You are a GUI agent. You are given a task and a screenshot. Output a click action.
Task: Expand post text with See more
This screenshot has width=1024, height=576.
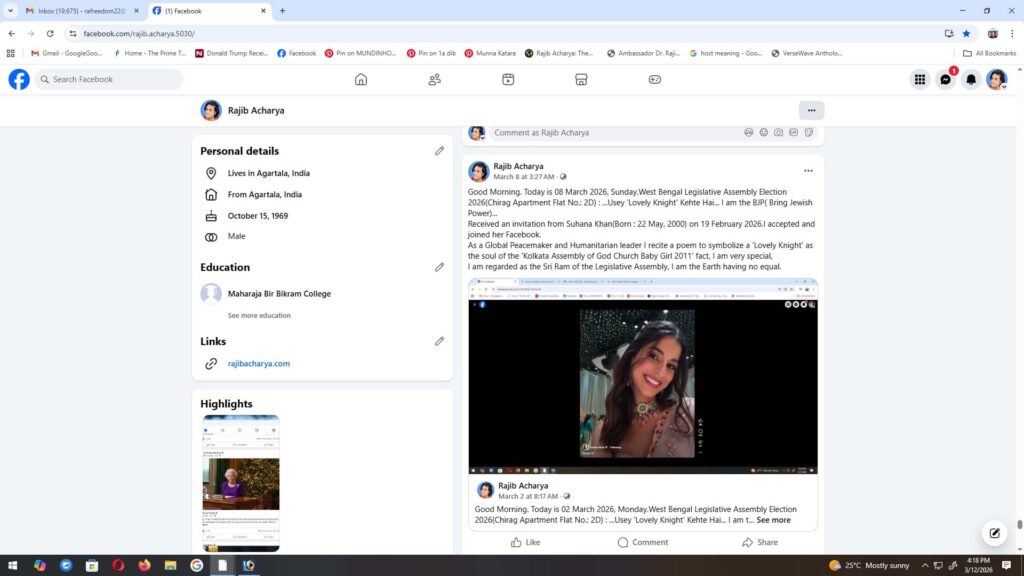pyautogui.click(x=773, y=520)
